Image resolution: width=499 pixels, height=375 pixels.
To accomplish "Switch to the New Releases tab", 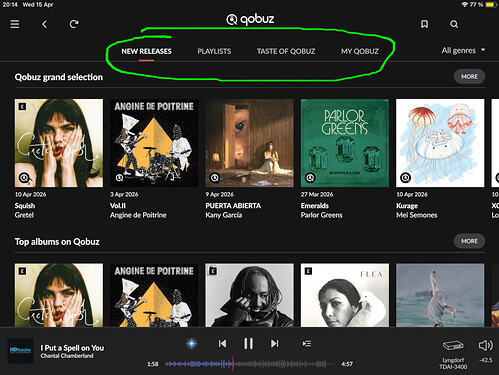I will point(146,51).
